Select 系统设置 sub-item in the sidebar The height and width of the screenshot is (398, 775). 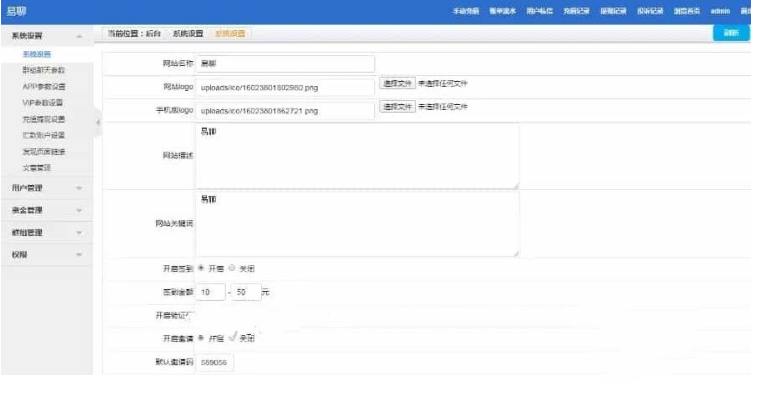(x=37, y=54)
